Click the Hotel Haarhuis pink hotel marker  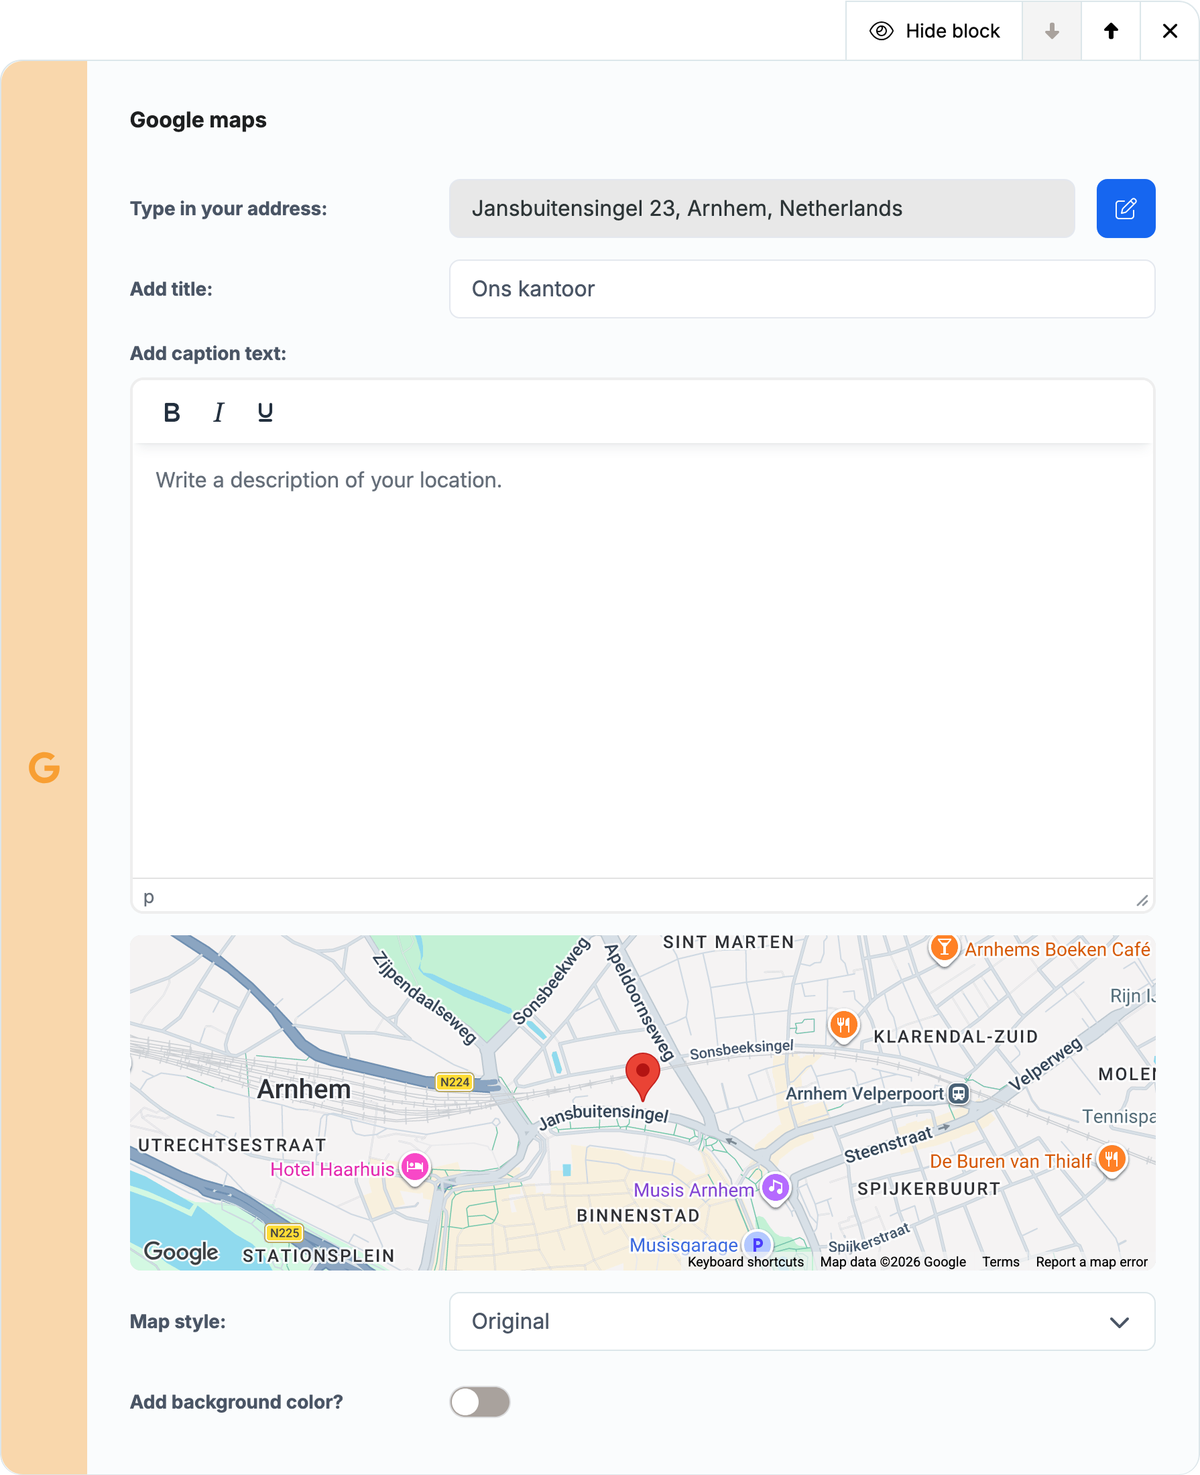(415, 1167)
